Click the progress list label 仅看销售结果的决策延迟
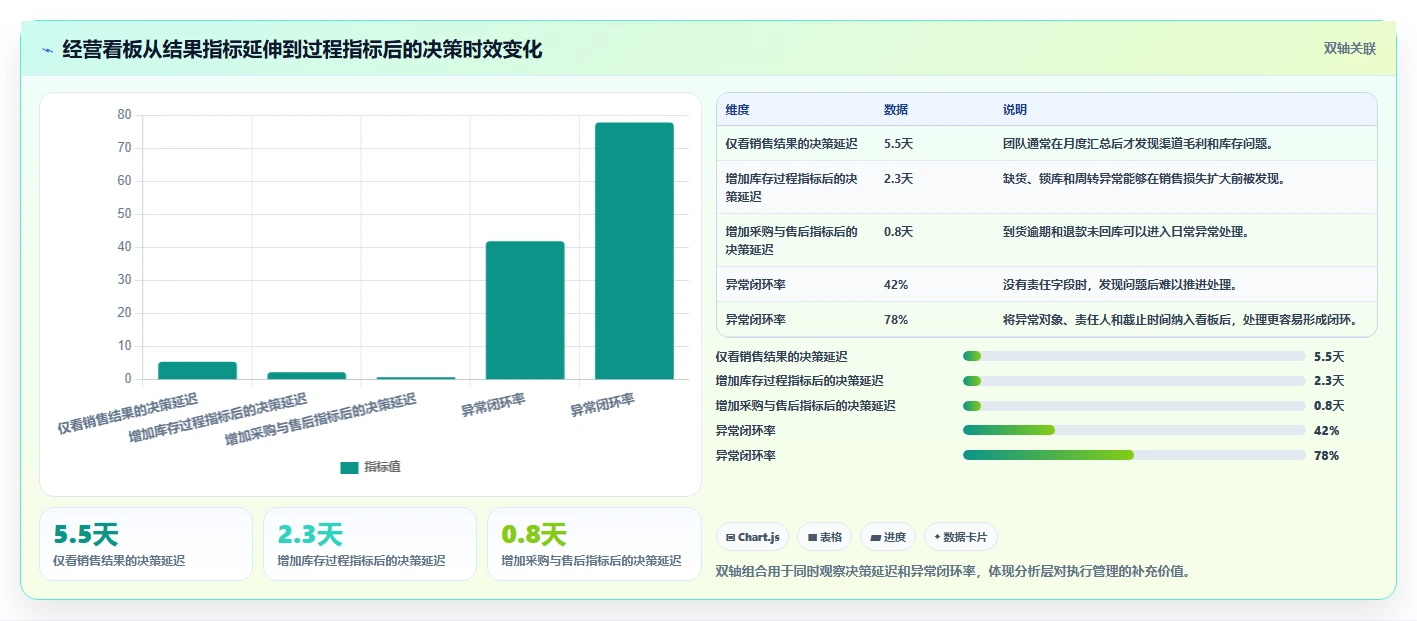 pyautogui.click(x=782, y=357)
